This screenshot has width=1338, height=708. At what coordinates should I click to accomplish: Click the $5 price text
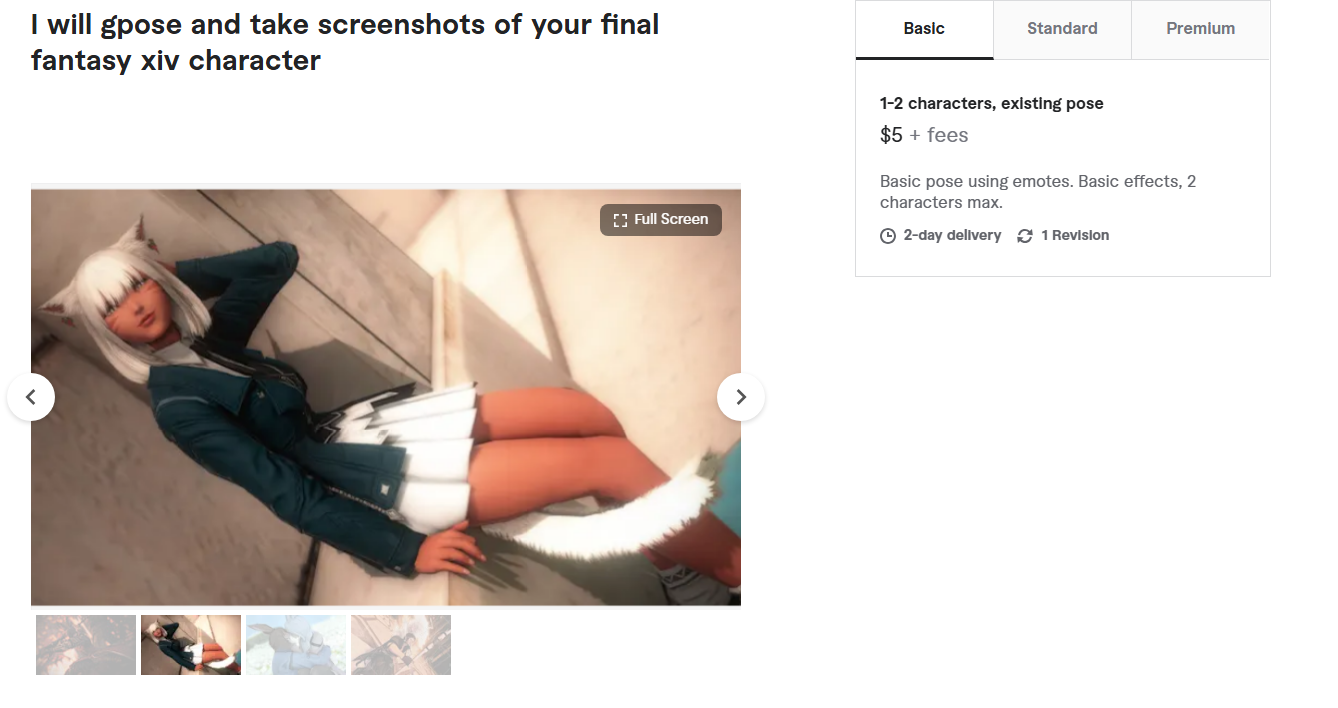click(891, 135)
